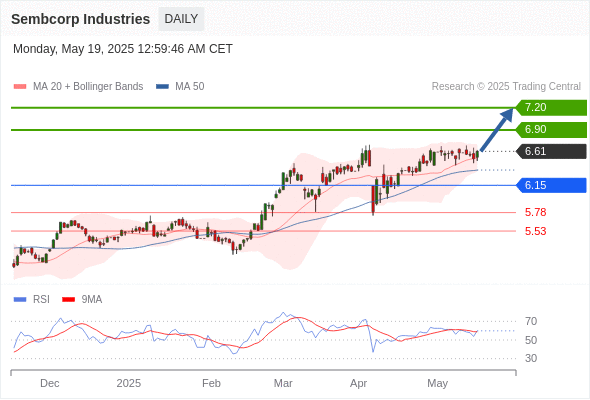This screenshot has width=590, height=400.
Task: Click the Apr axis label
Action: [x=359, y=384]
